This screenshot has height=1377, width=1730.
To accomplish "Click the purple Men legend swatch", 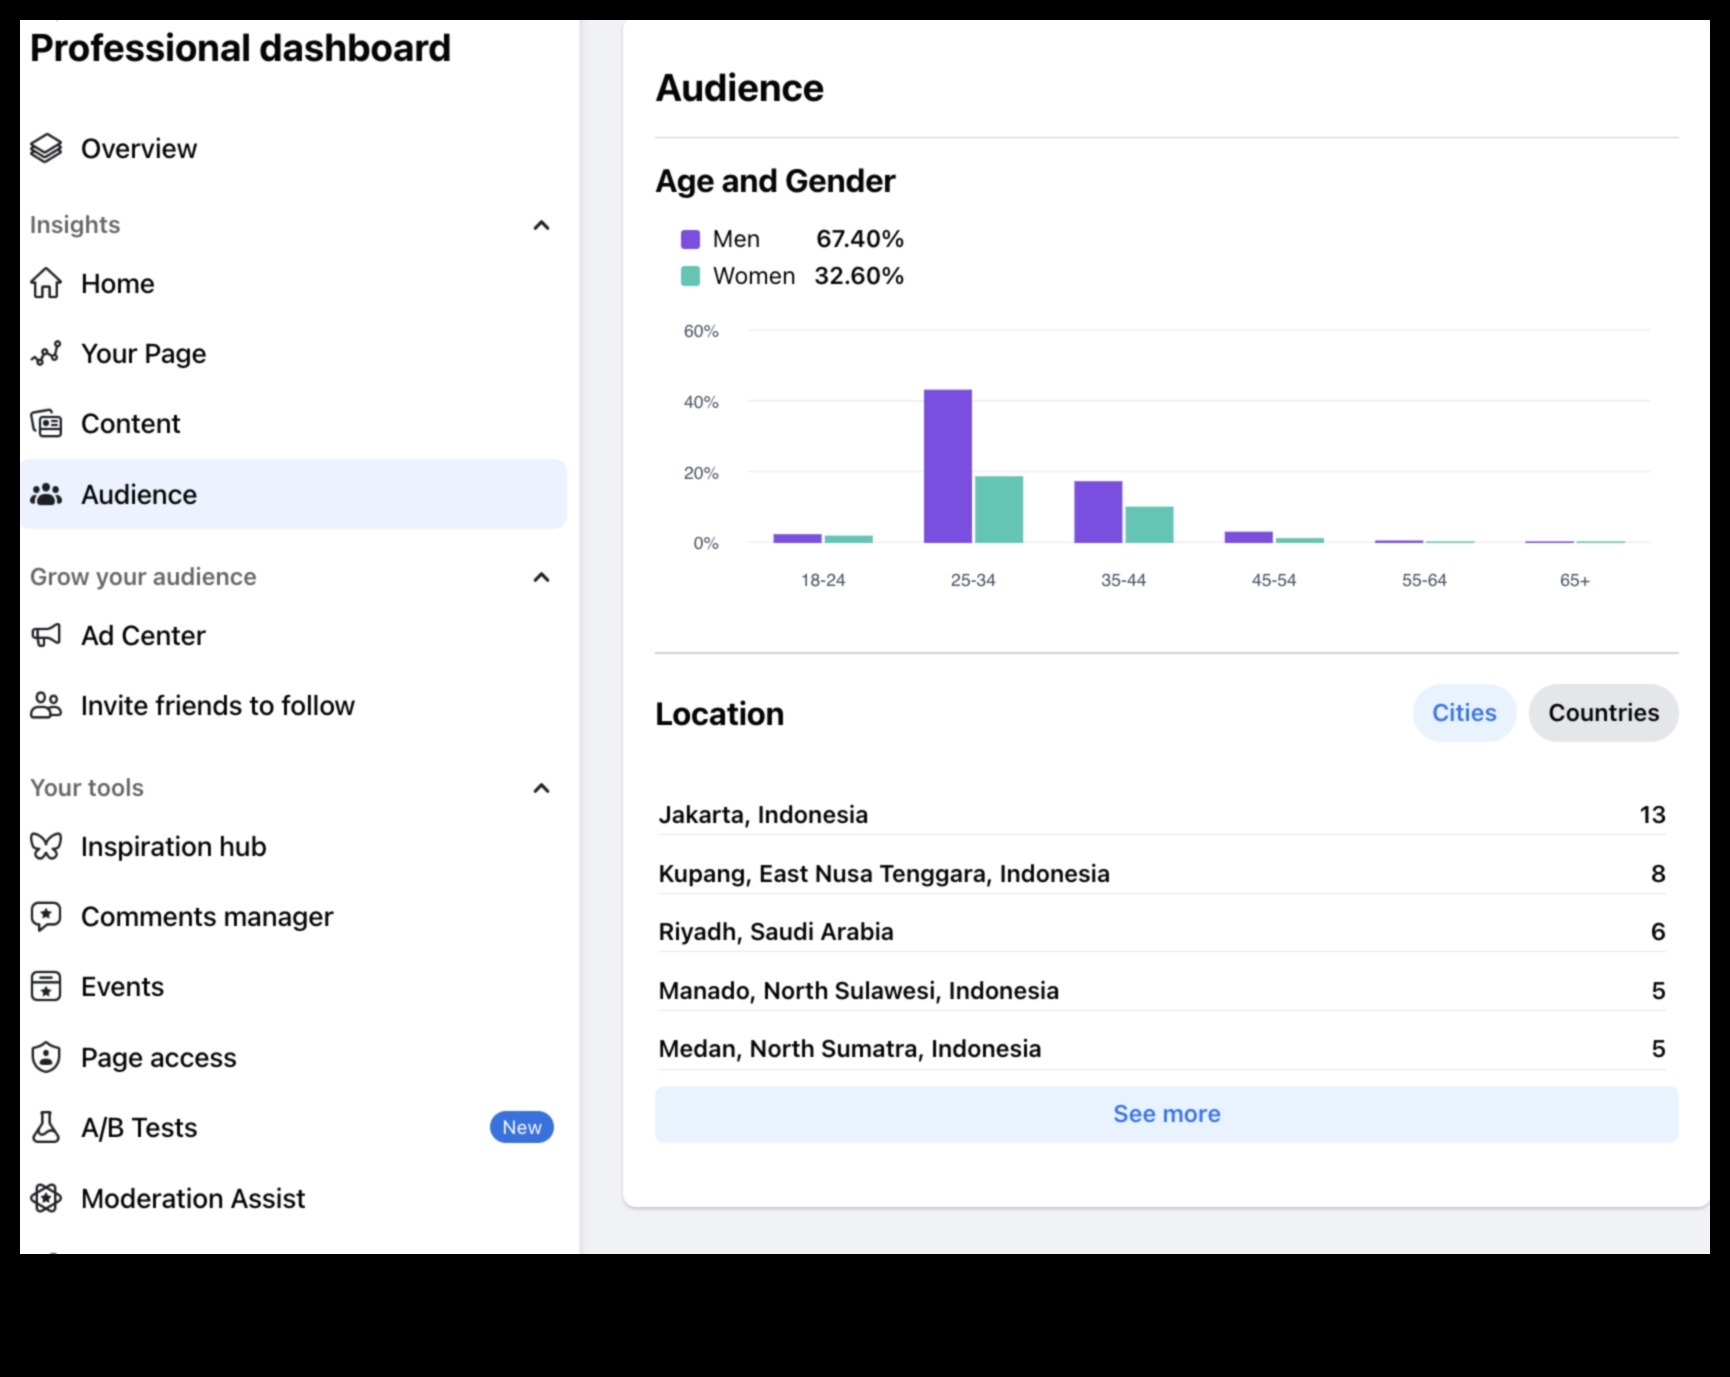I will (690, 239).
